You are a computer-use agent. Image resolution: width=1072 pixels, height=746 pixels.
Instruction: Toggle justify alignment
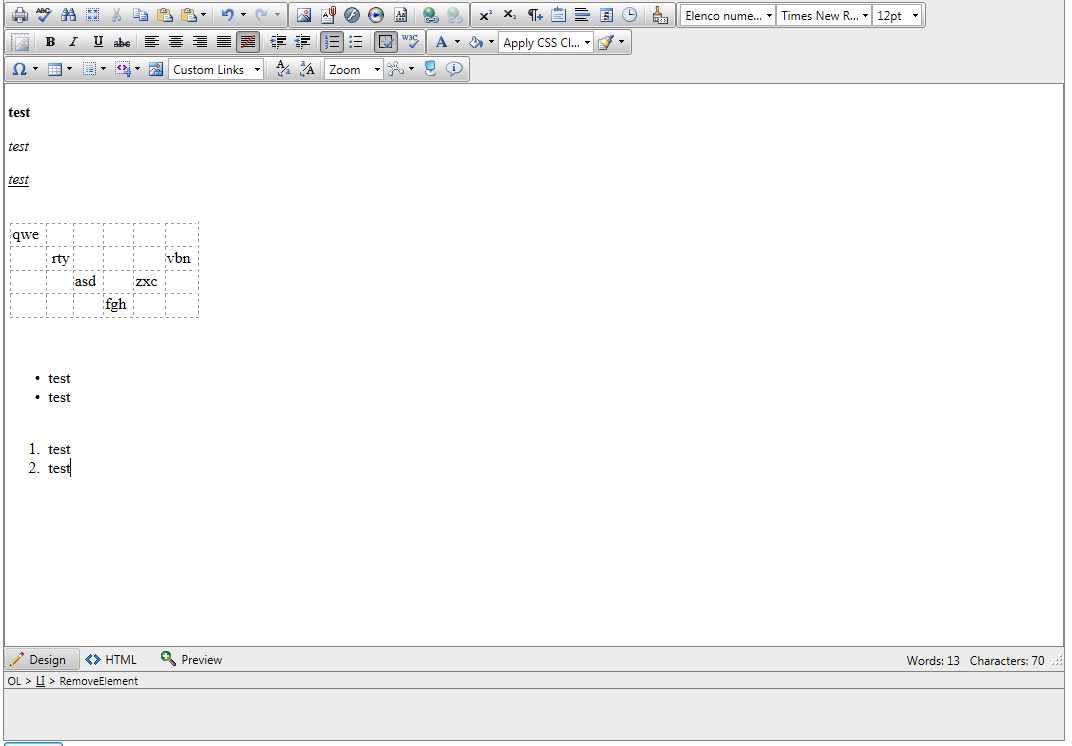point(224,42)
